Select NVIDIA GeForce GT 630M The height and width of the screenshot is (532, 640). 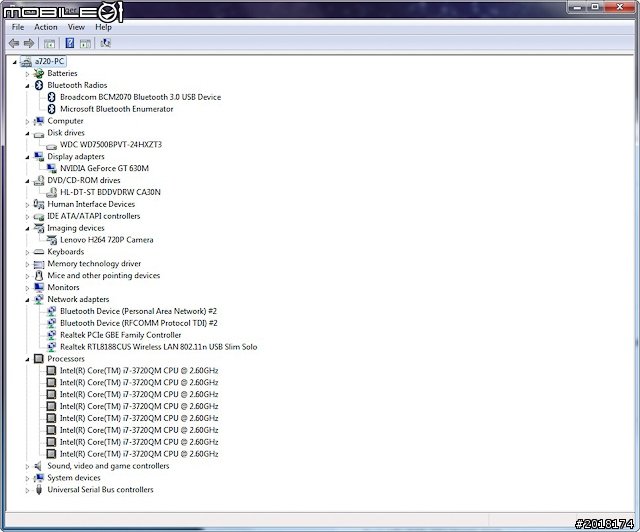click(x=104, y=168)
